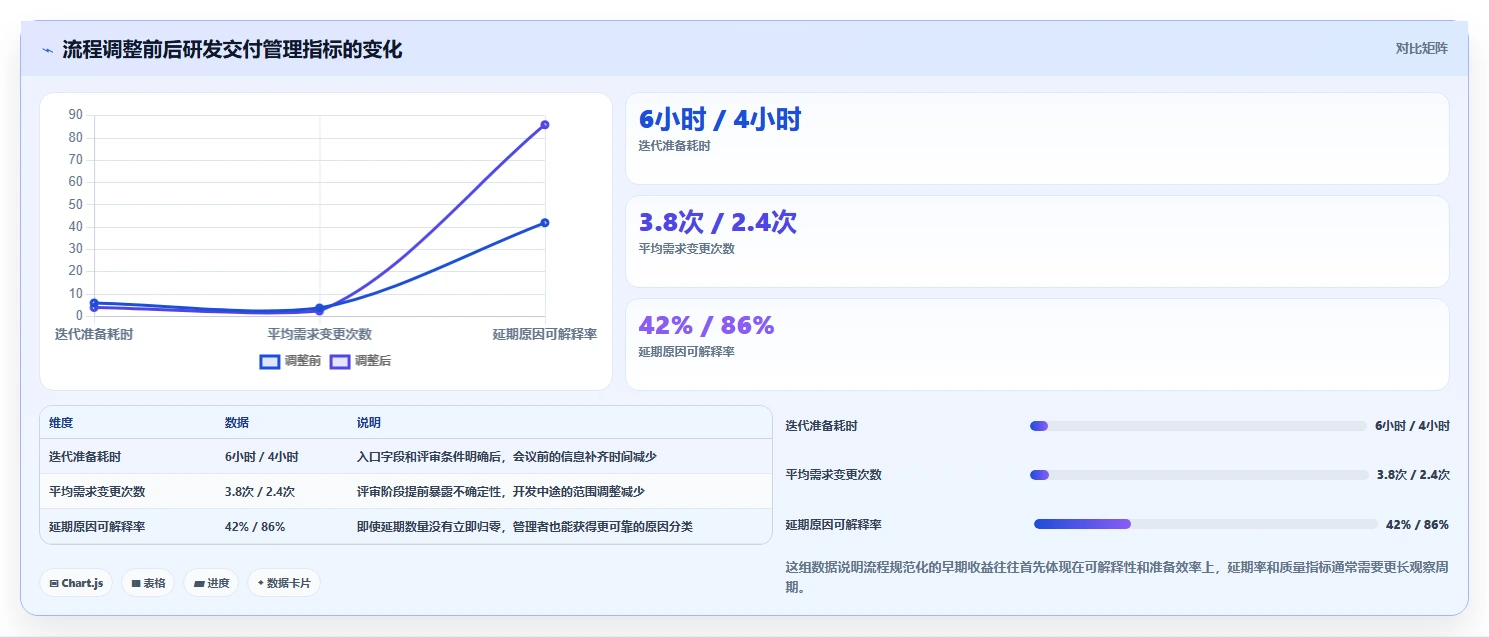Viewport: 1489px width, 637px height.
Task: Click the x-axis label 延期原因可解释率
Action: point(545,334)
